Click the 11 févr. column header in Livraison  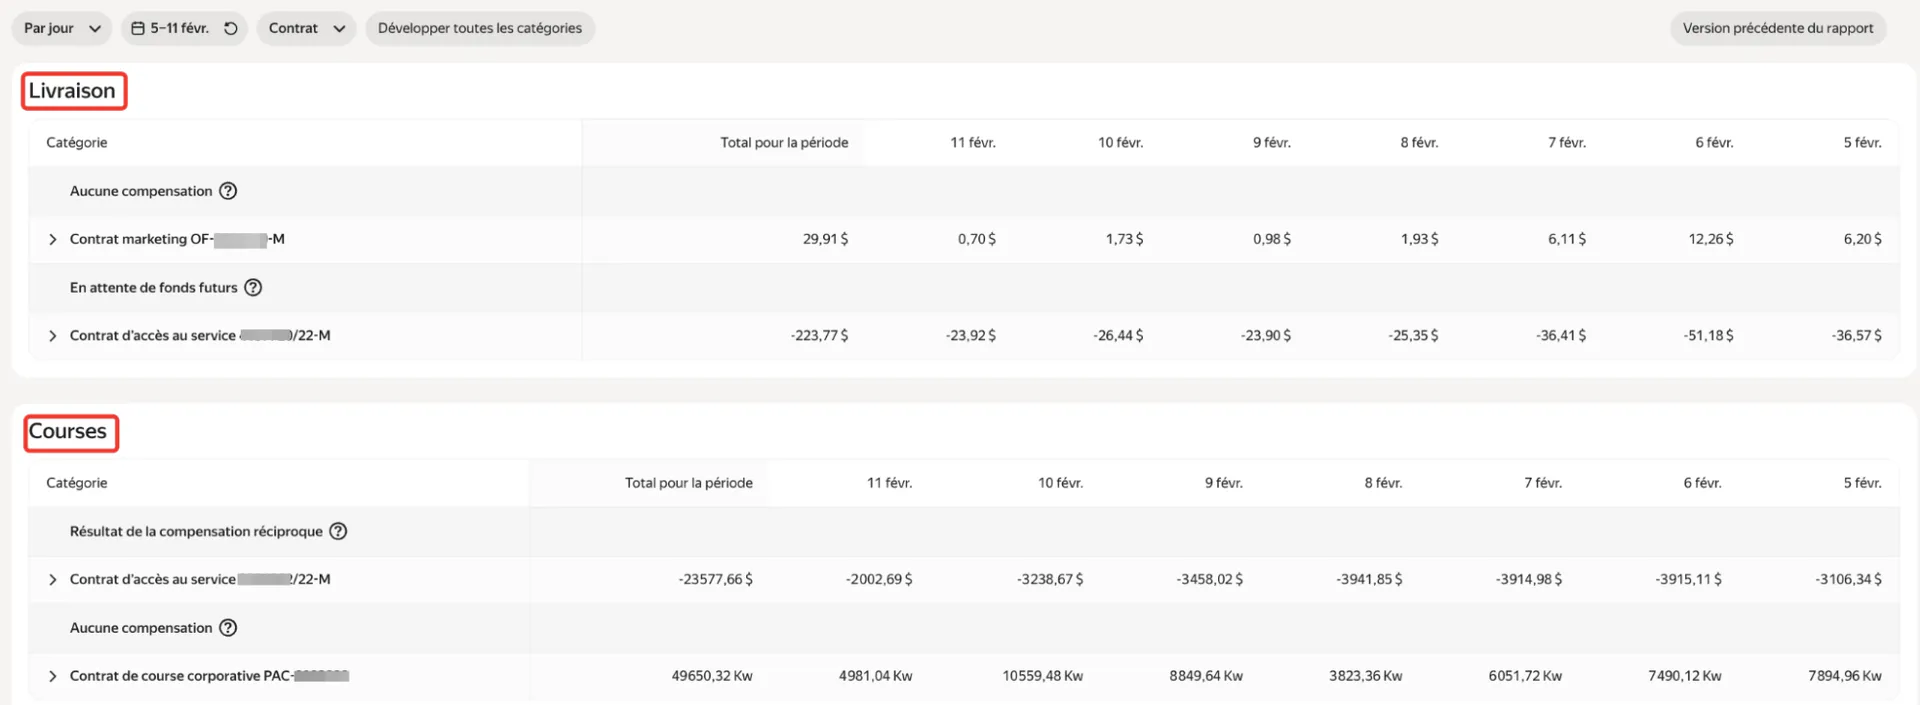click(973, 143)
